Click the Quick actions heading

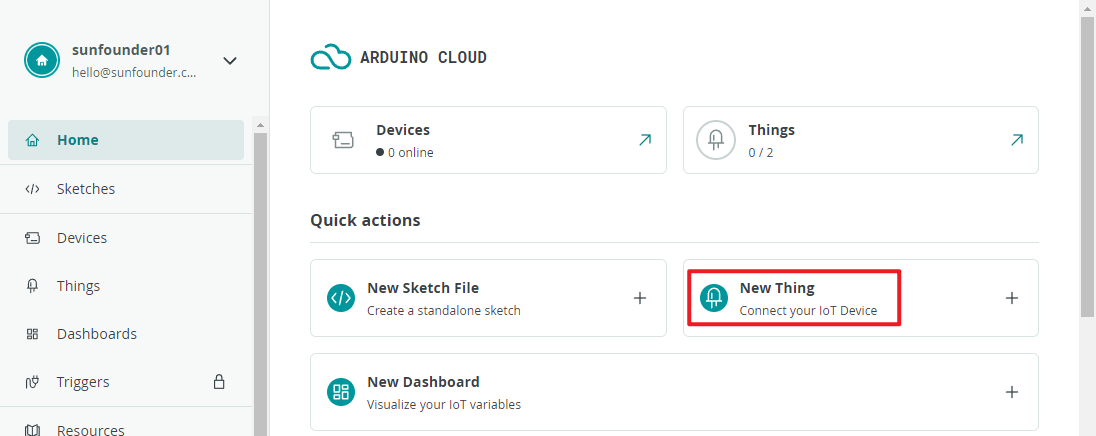(366, 221)
